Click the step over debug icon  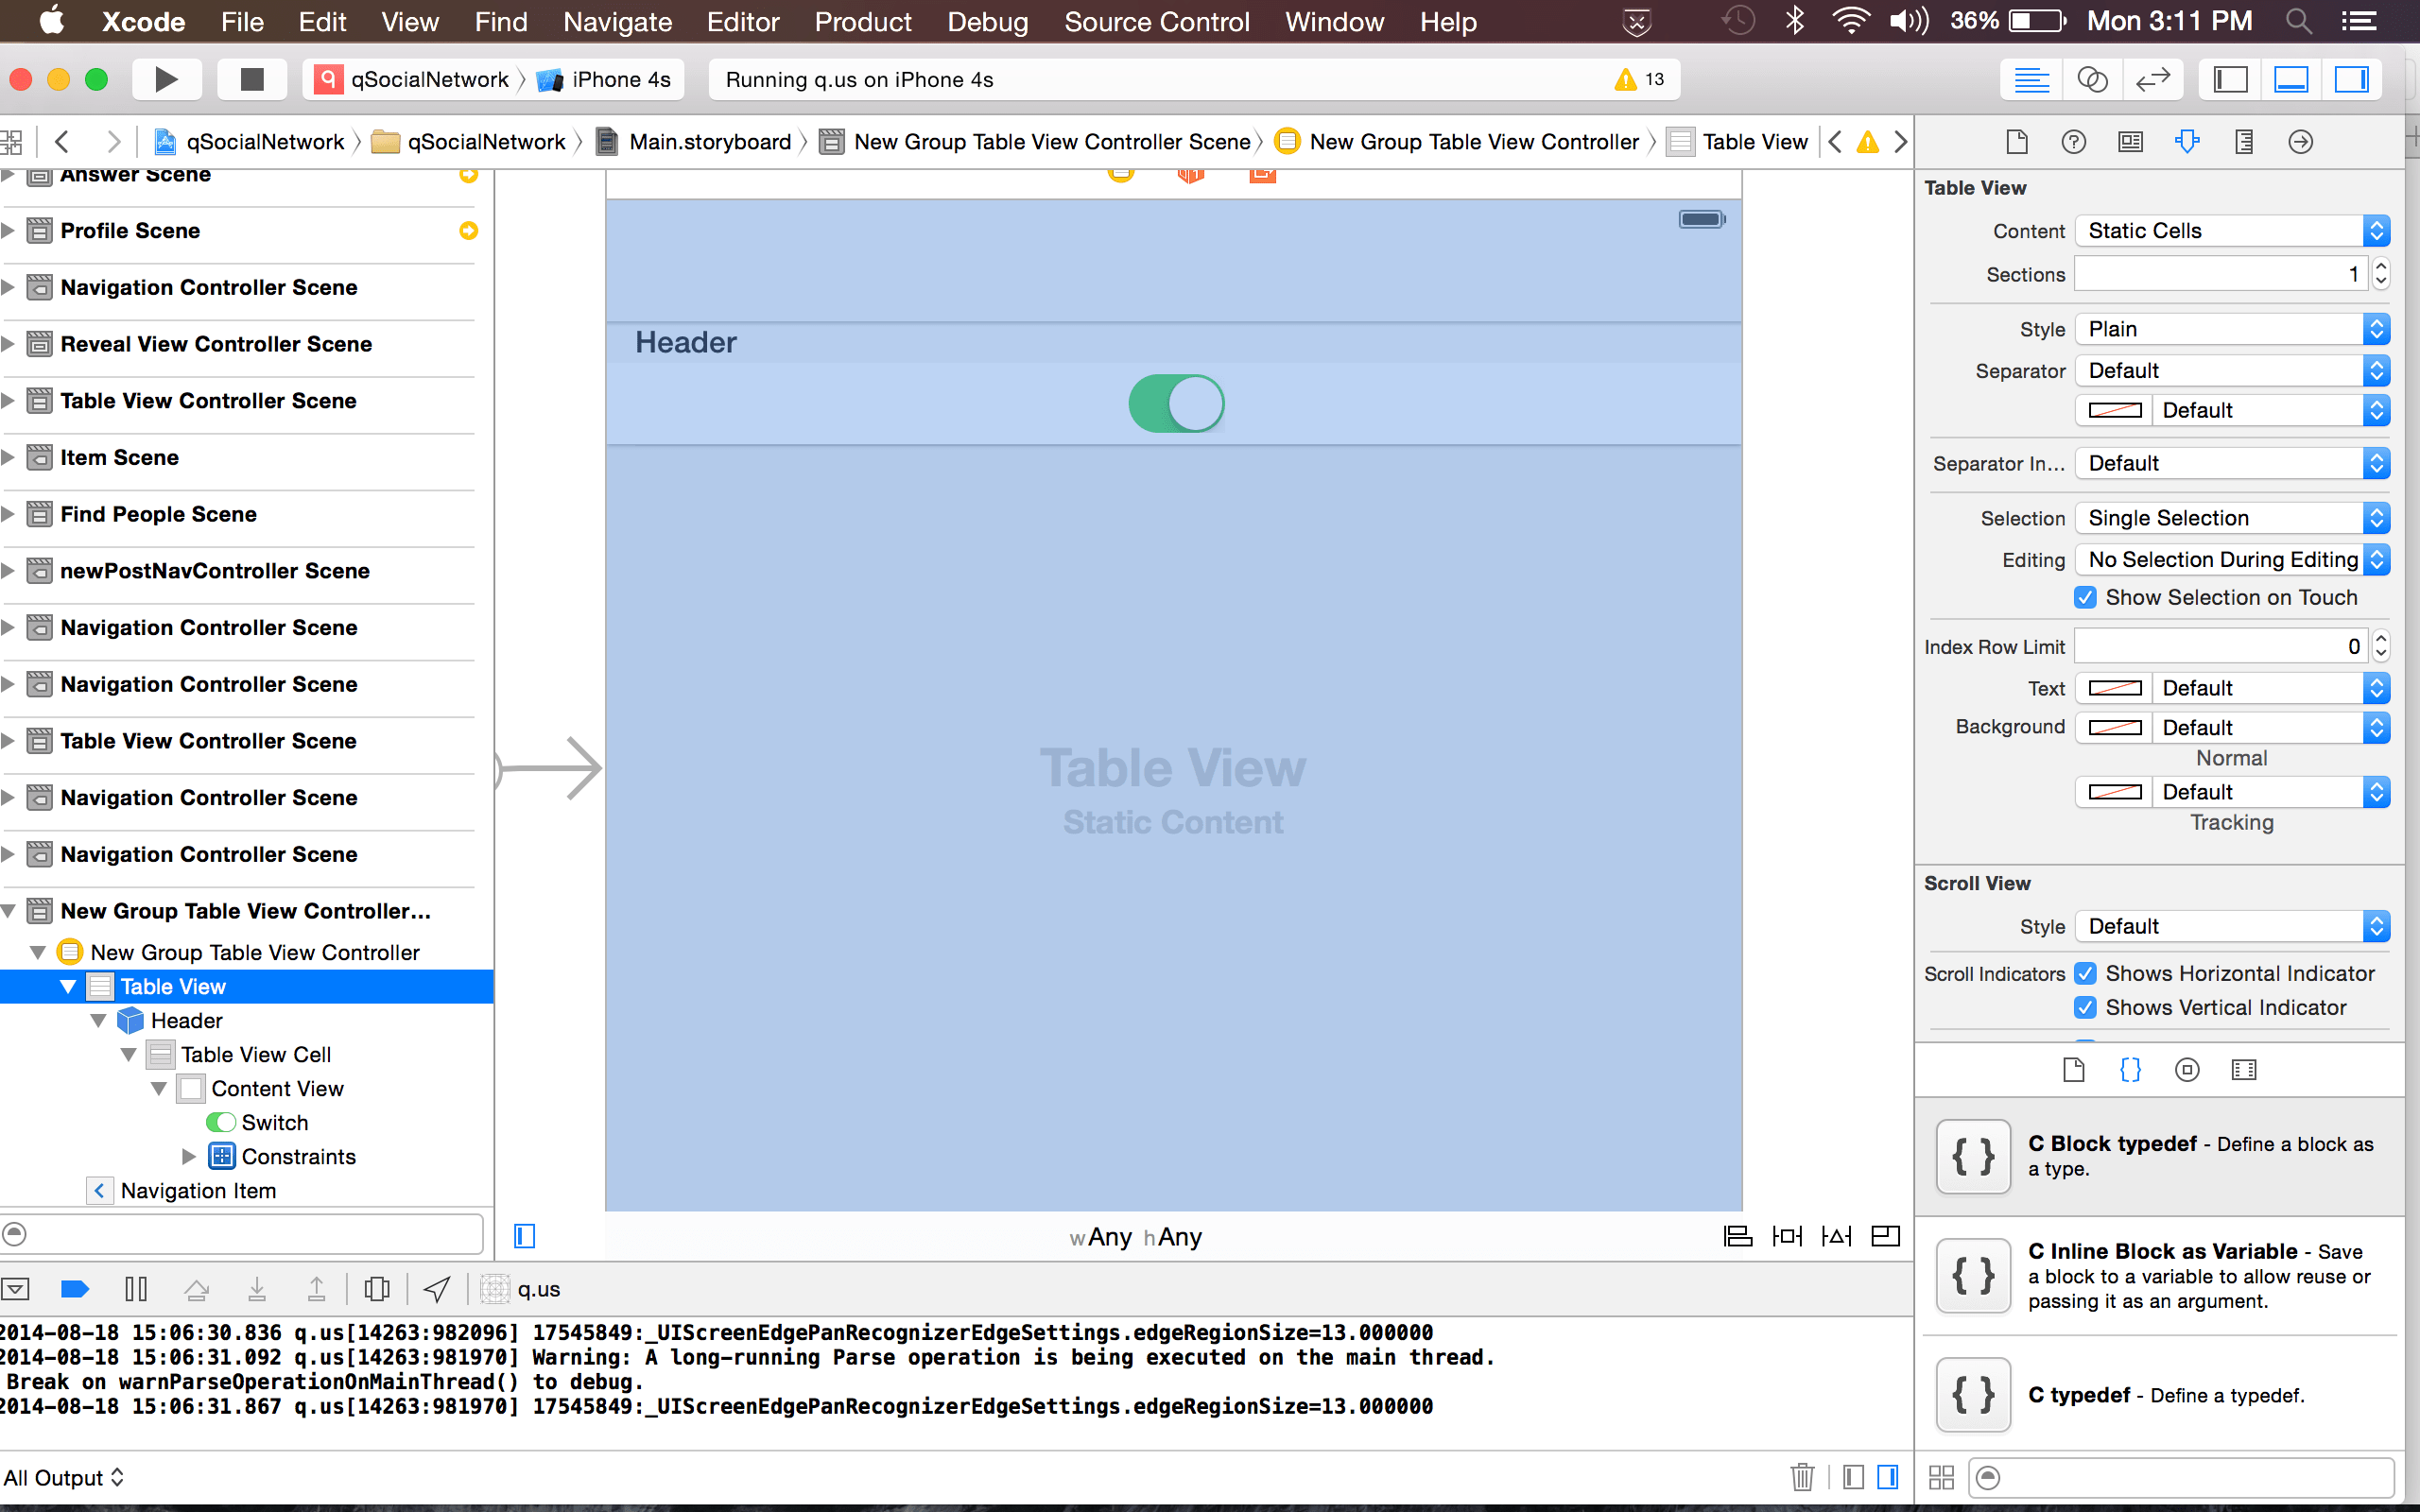(x=196, y=1288)
